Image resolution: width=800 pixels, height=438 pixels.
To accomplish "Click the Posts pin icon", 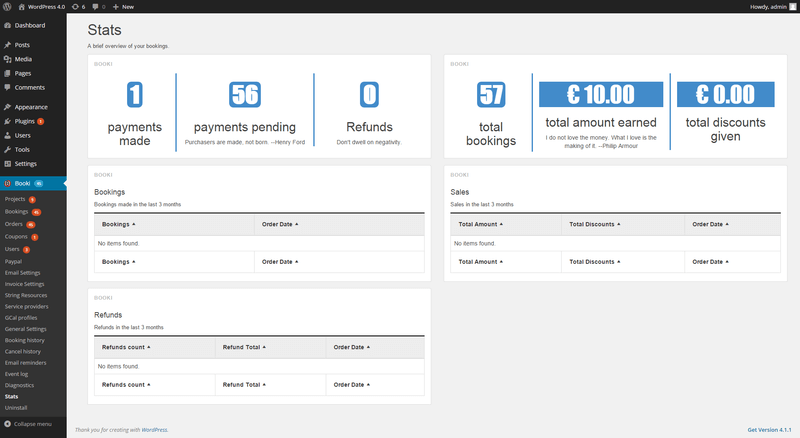I will tap(7, 45).
